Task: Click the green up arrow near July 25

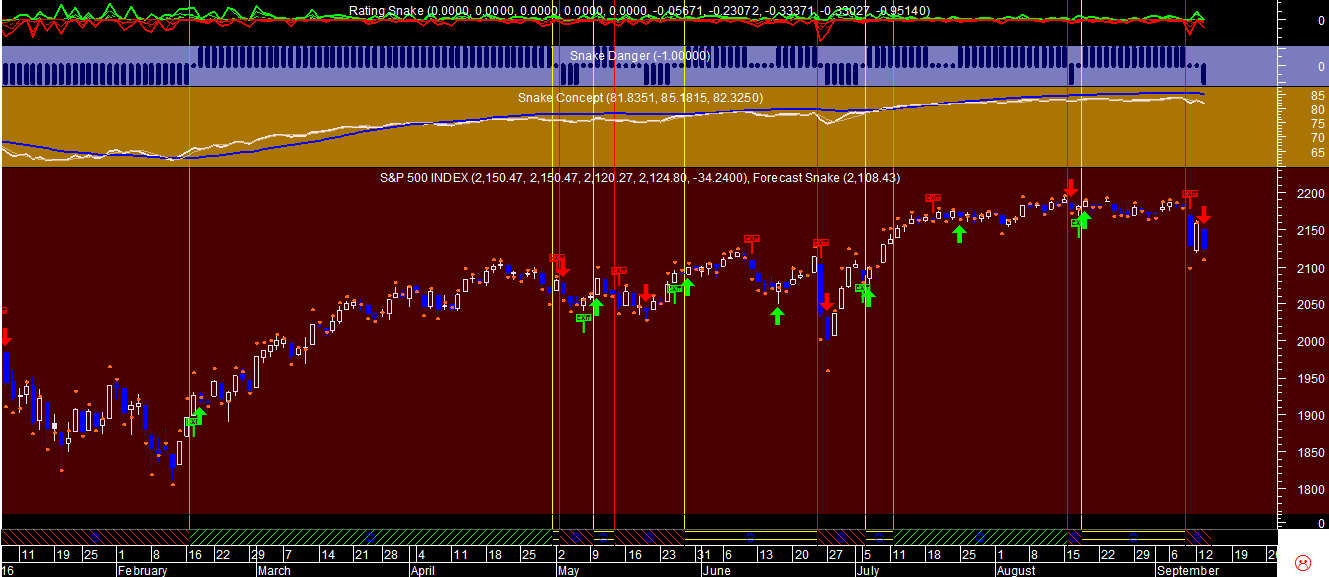Action: point(960,233)
